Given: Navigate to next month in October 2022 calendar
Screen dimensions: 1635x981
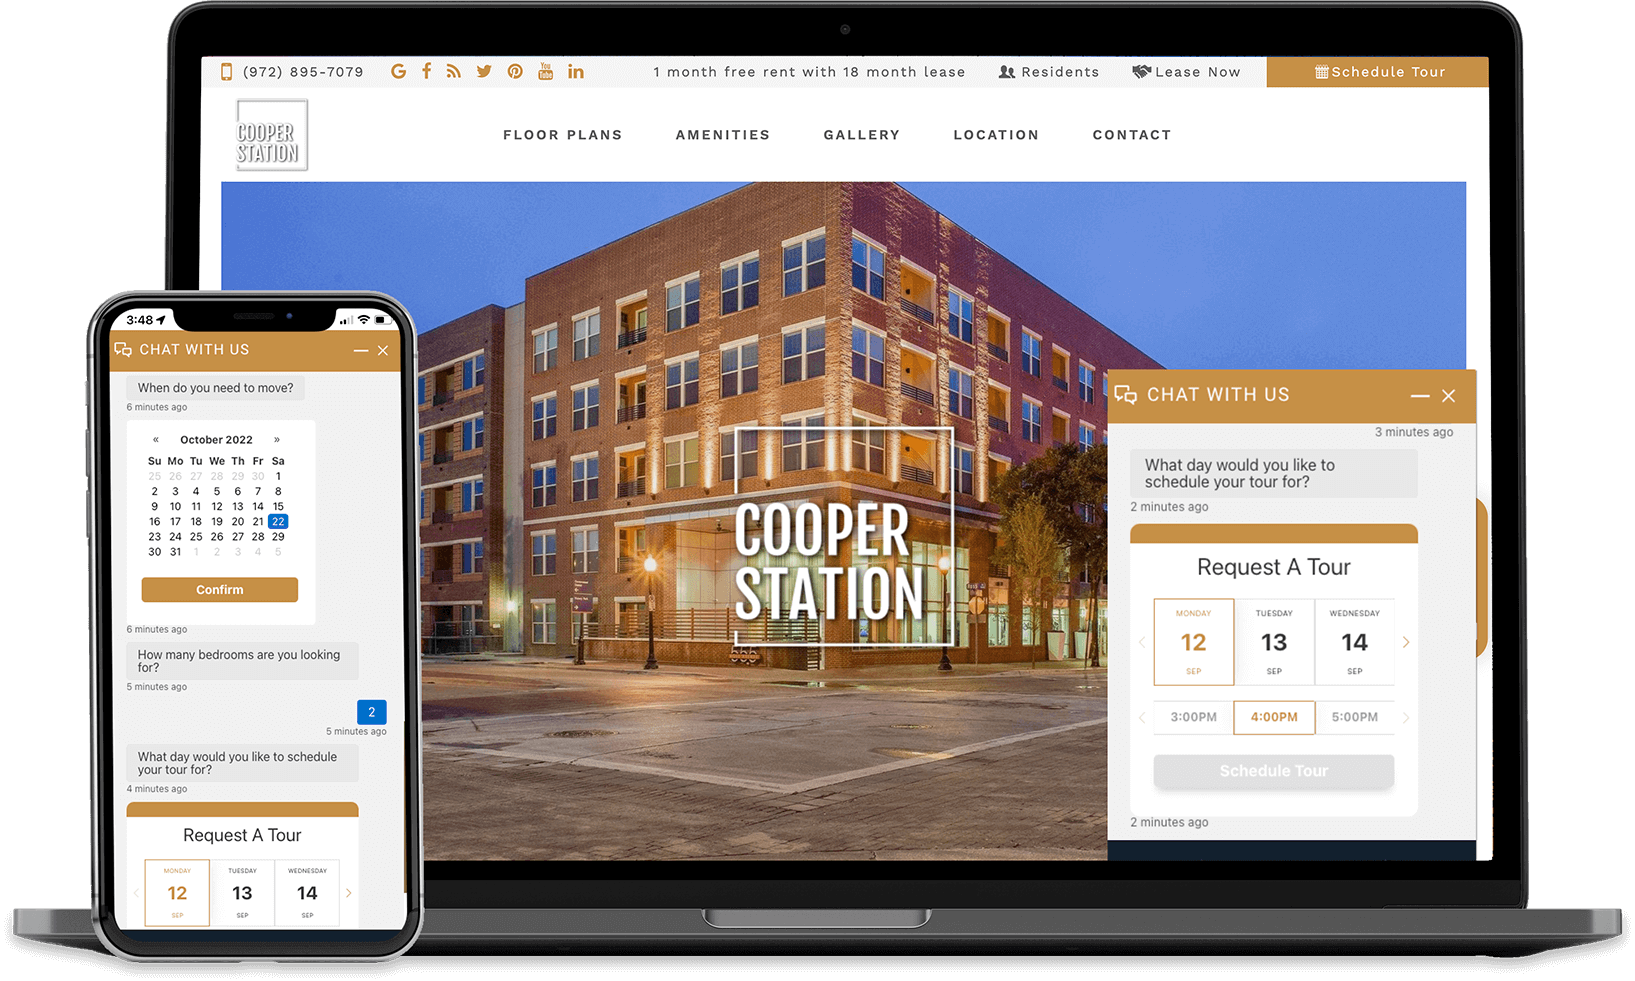Looking at the screenshot, I should pyautogui.click(x=277, y=439).
